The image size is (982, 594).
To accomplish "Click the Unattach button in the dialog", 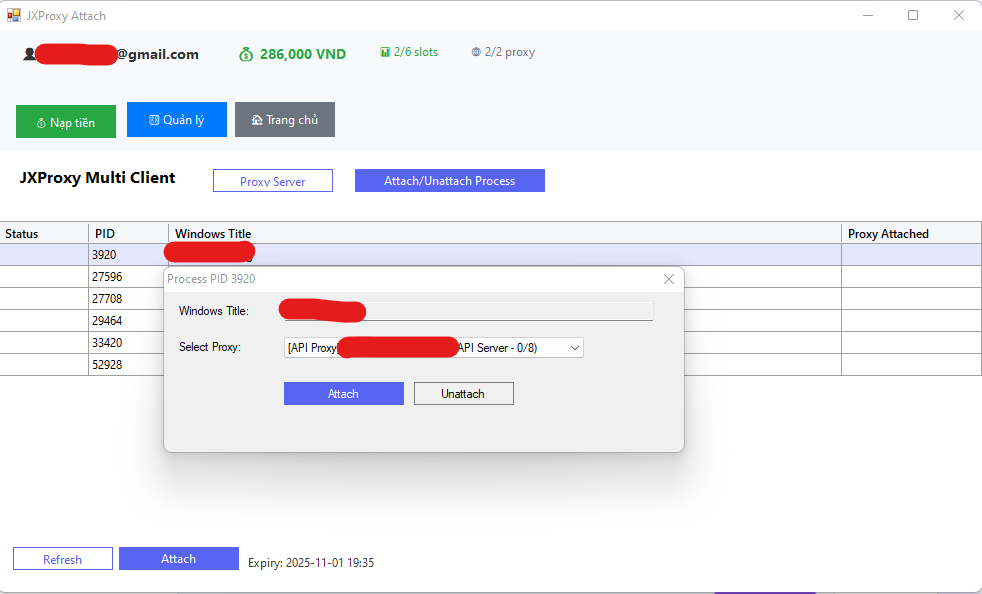I will (463, 393).
